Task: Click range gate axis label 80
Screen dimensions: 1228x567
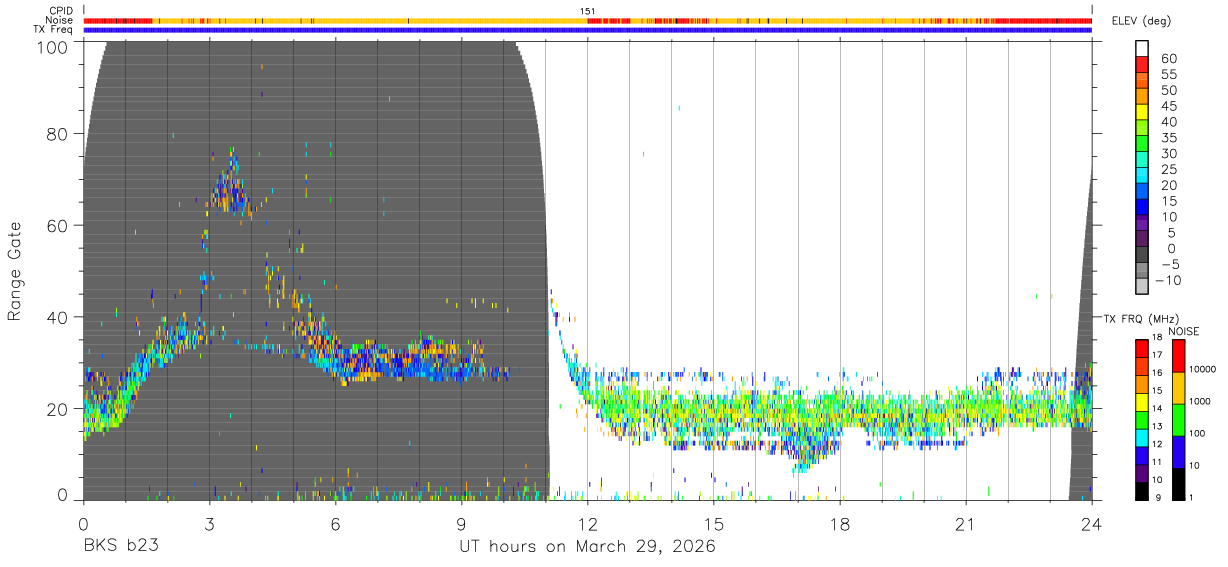Action: tap(56, 134)
